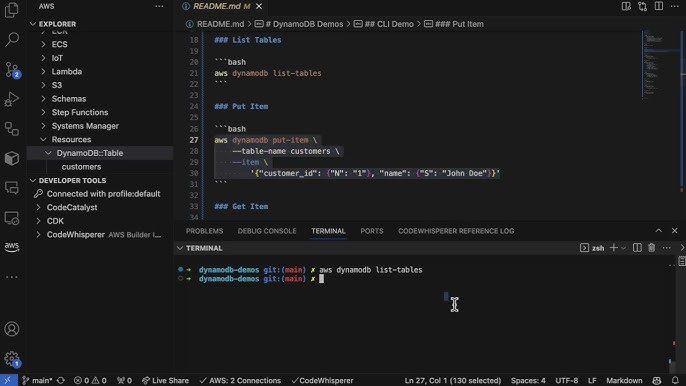Image resolution: width=686 pixels, height=386 pixels.
Task: Collapse the DynamoDB::Table resource node
Action: point(48,153)
